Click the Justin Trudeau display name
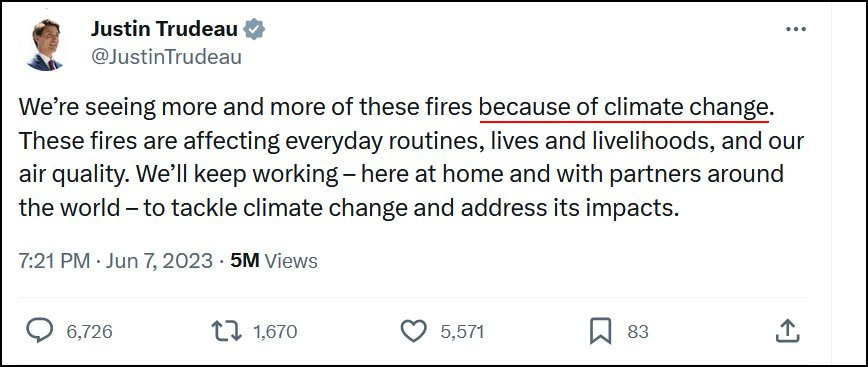Viewport: 868px width, 367px height. (164, 29)
